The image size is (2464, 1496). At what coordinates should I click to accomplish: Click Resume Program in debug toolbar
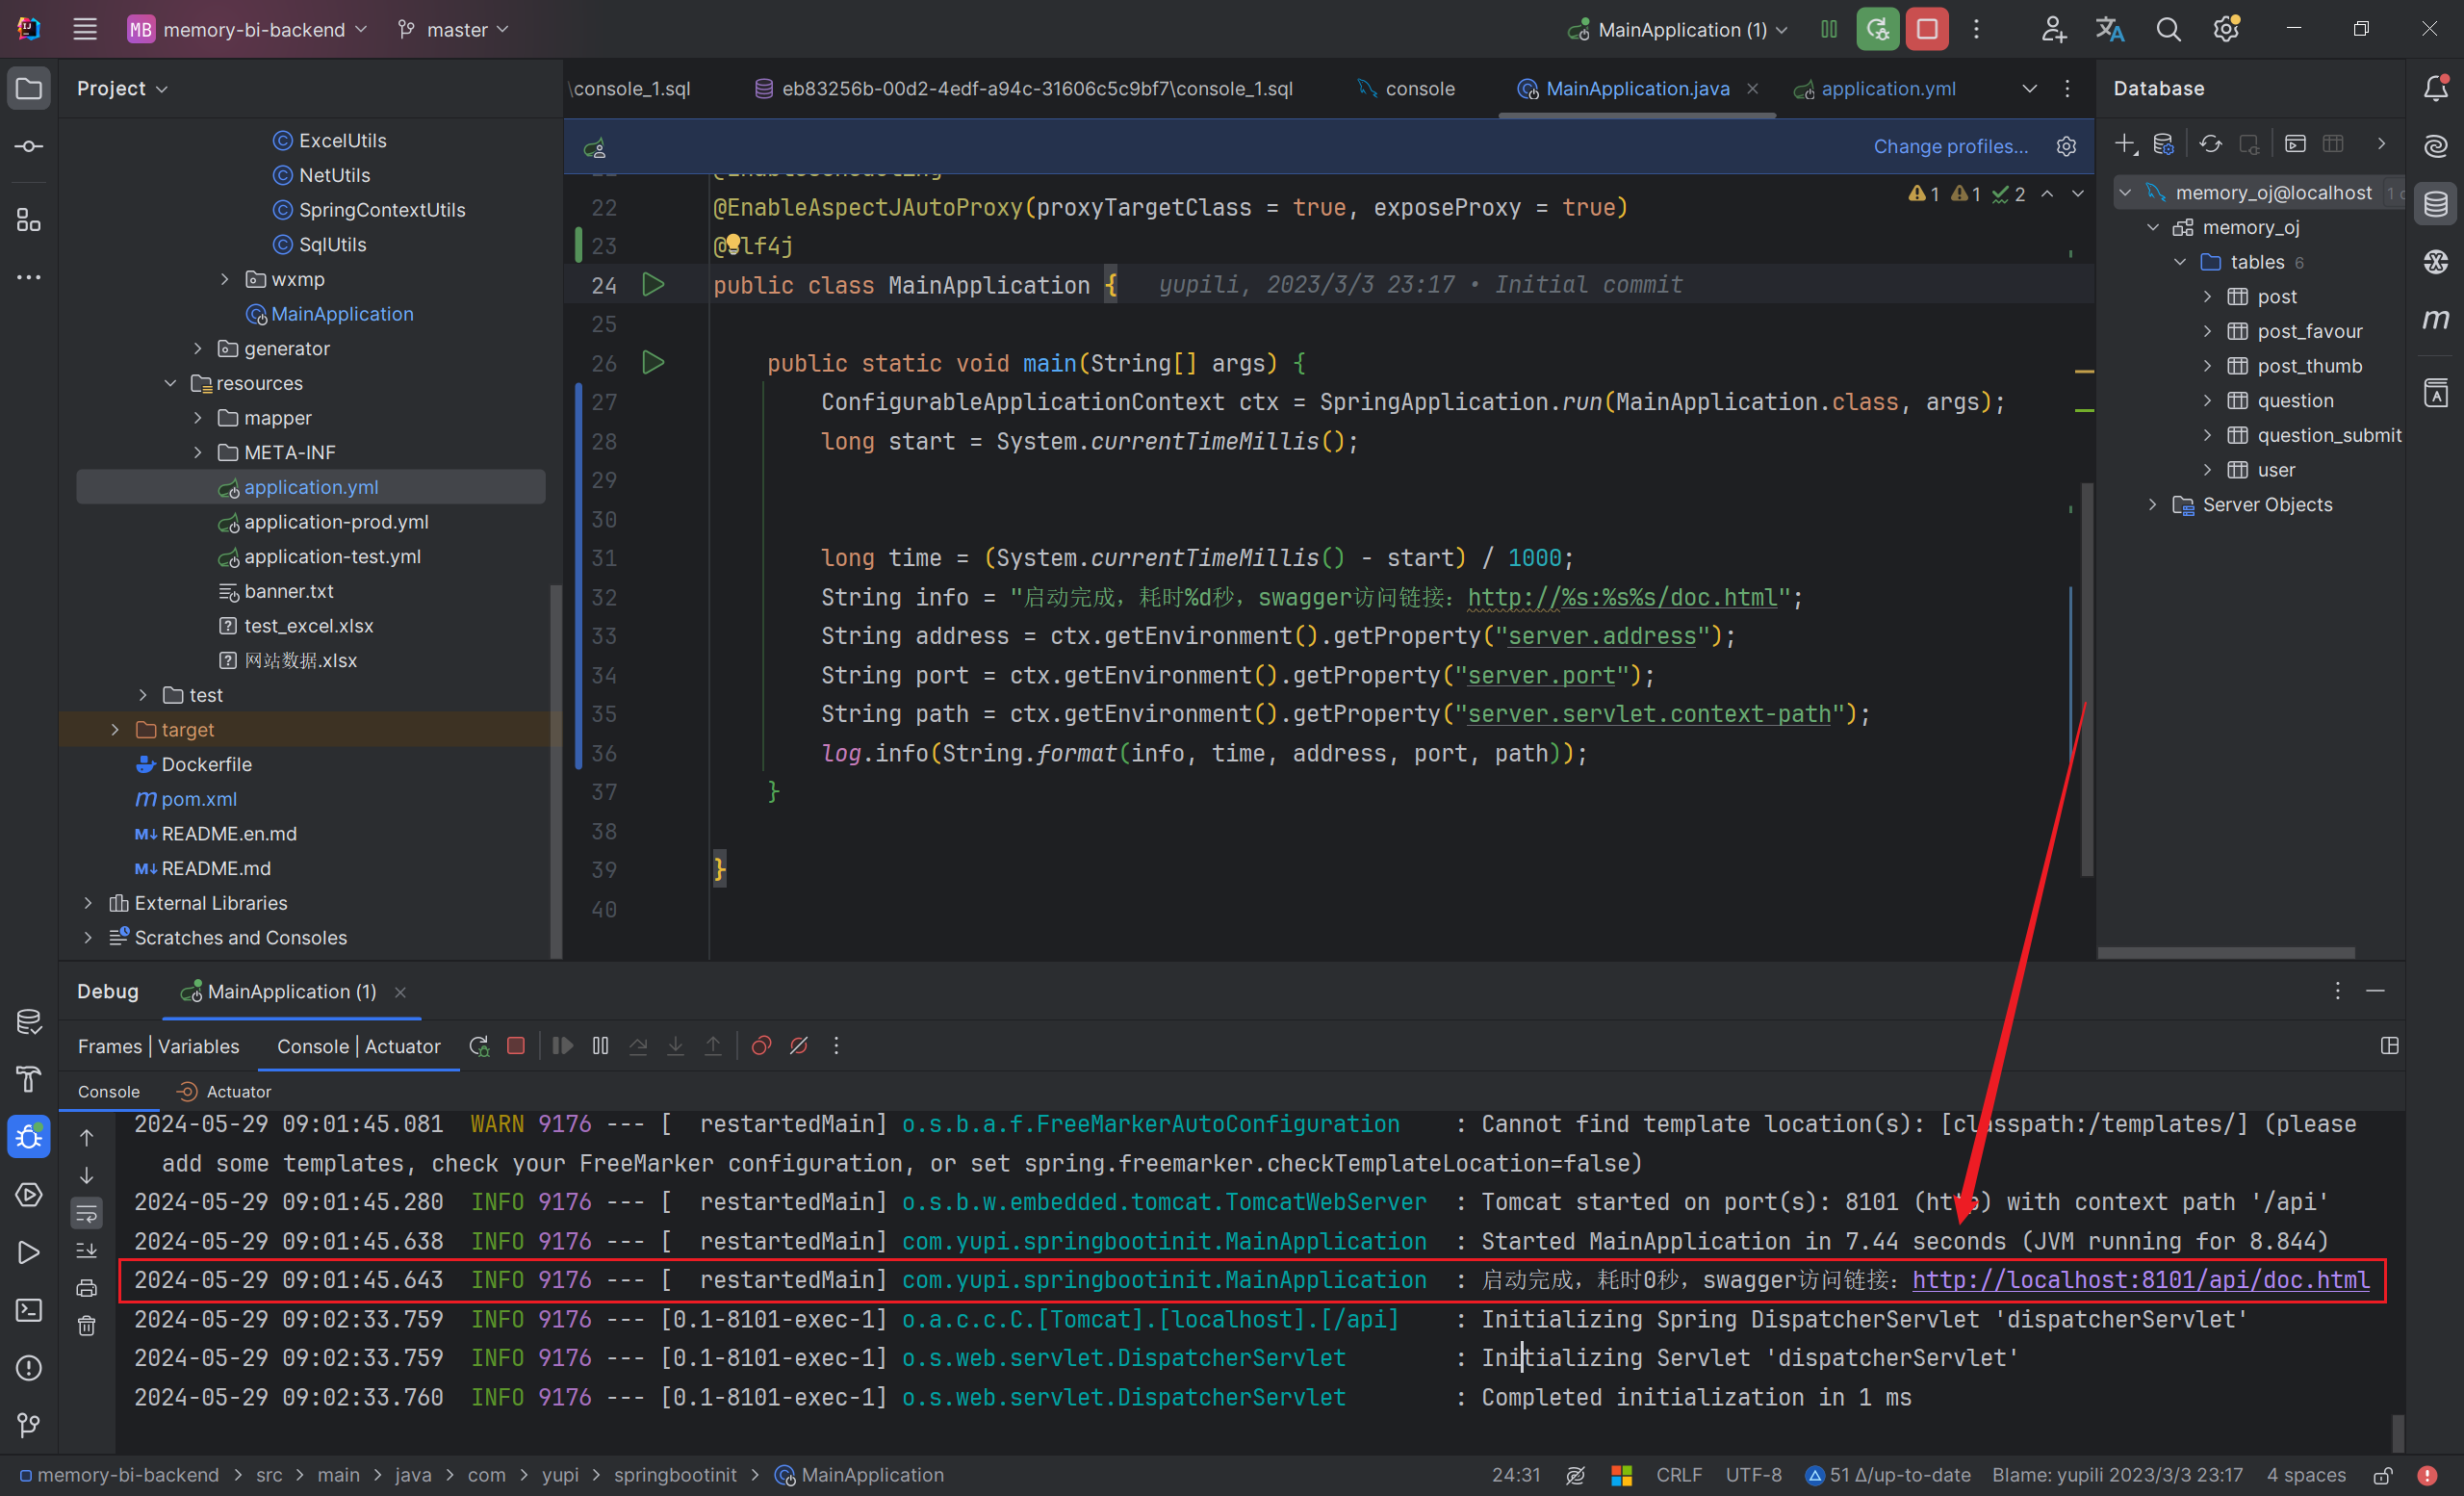click(x=562, y=1046)
